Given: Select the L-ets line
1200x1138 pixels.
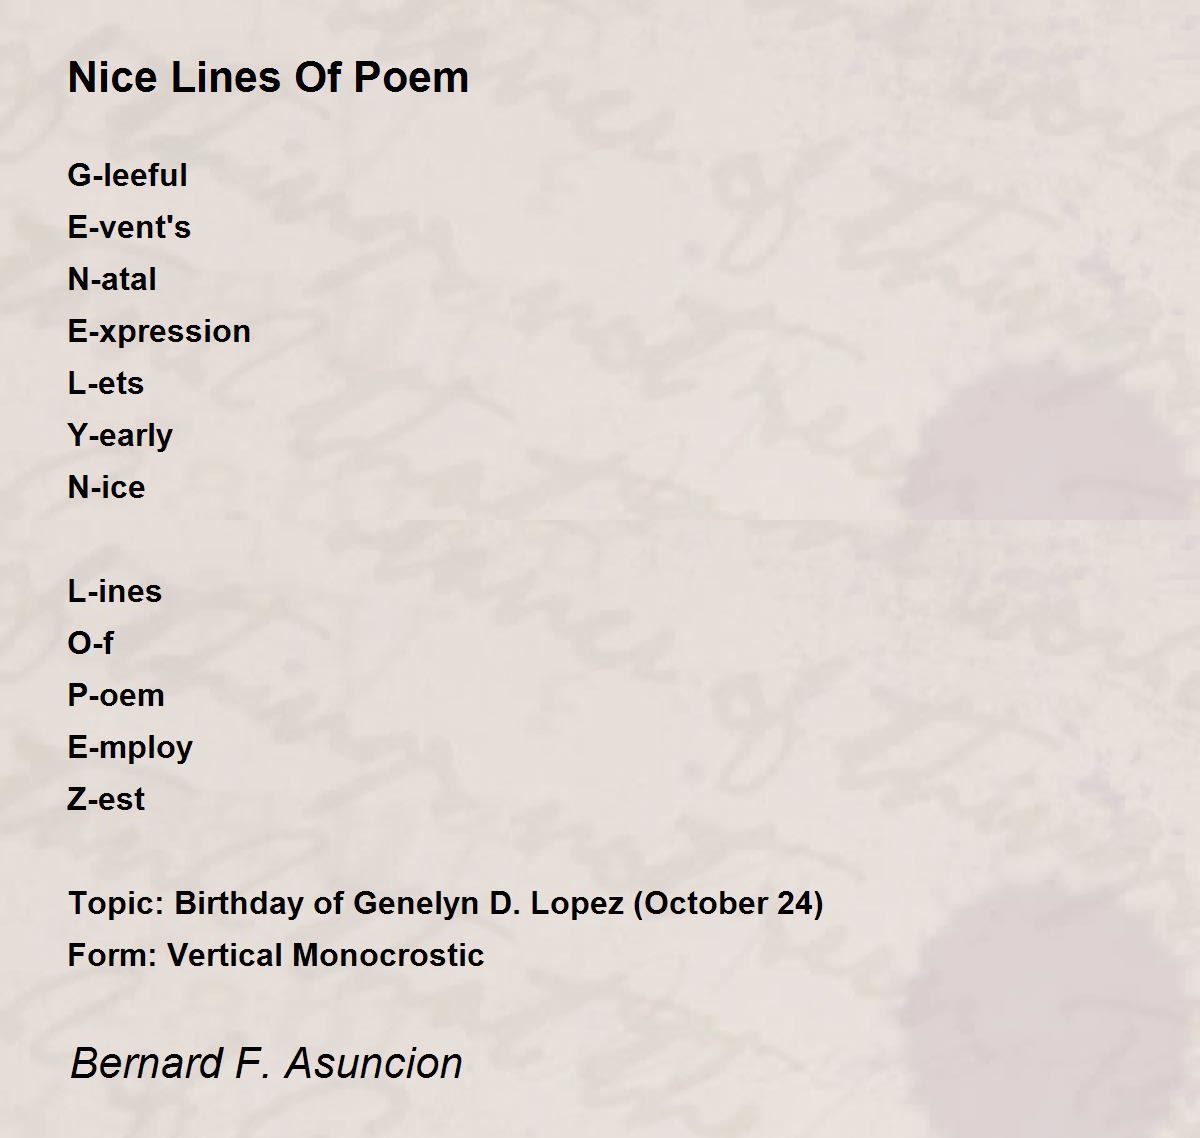Looking at the screenshot, I should tap(105, 383).
